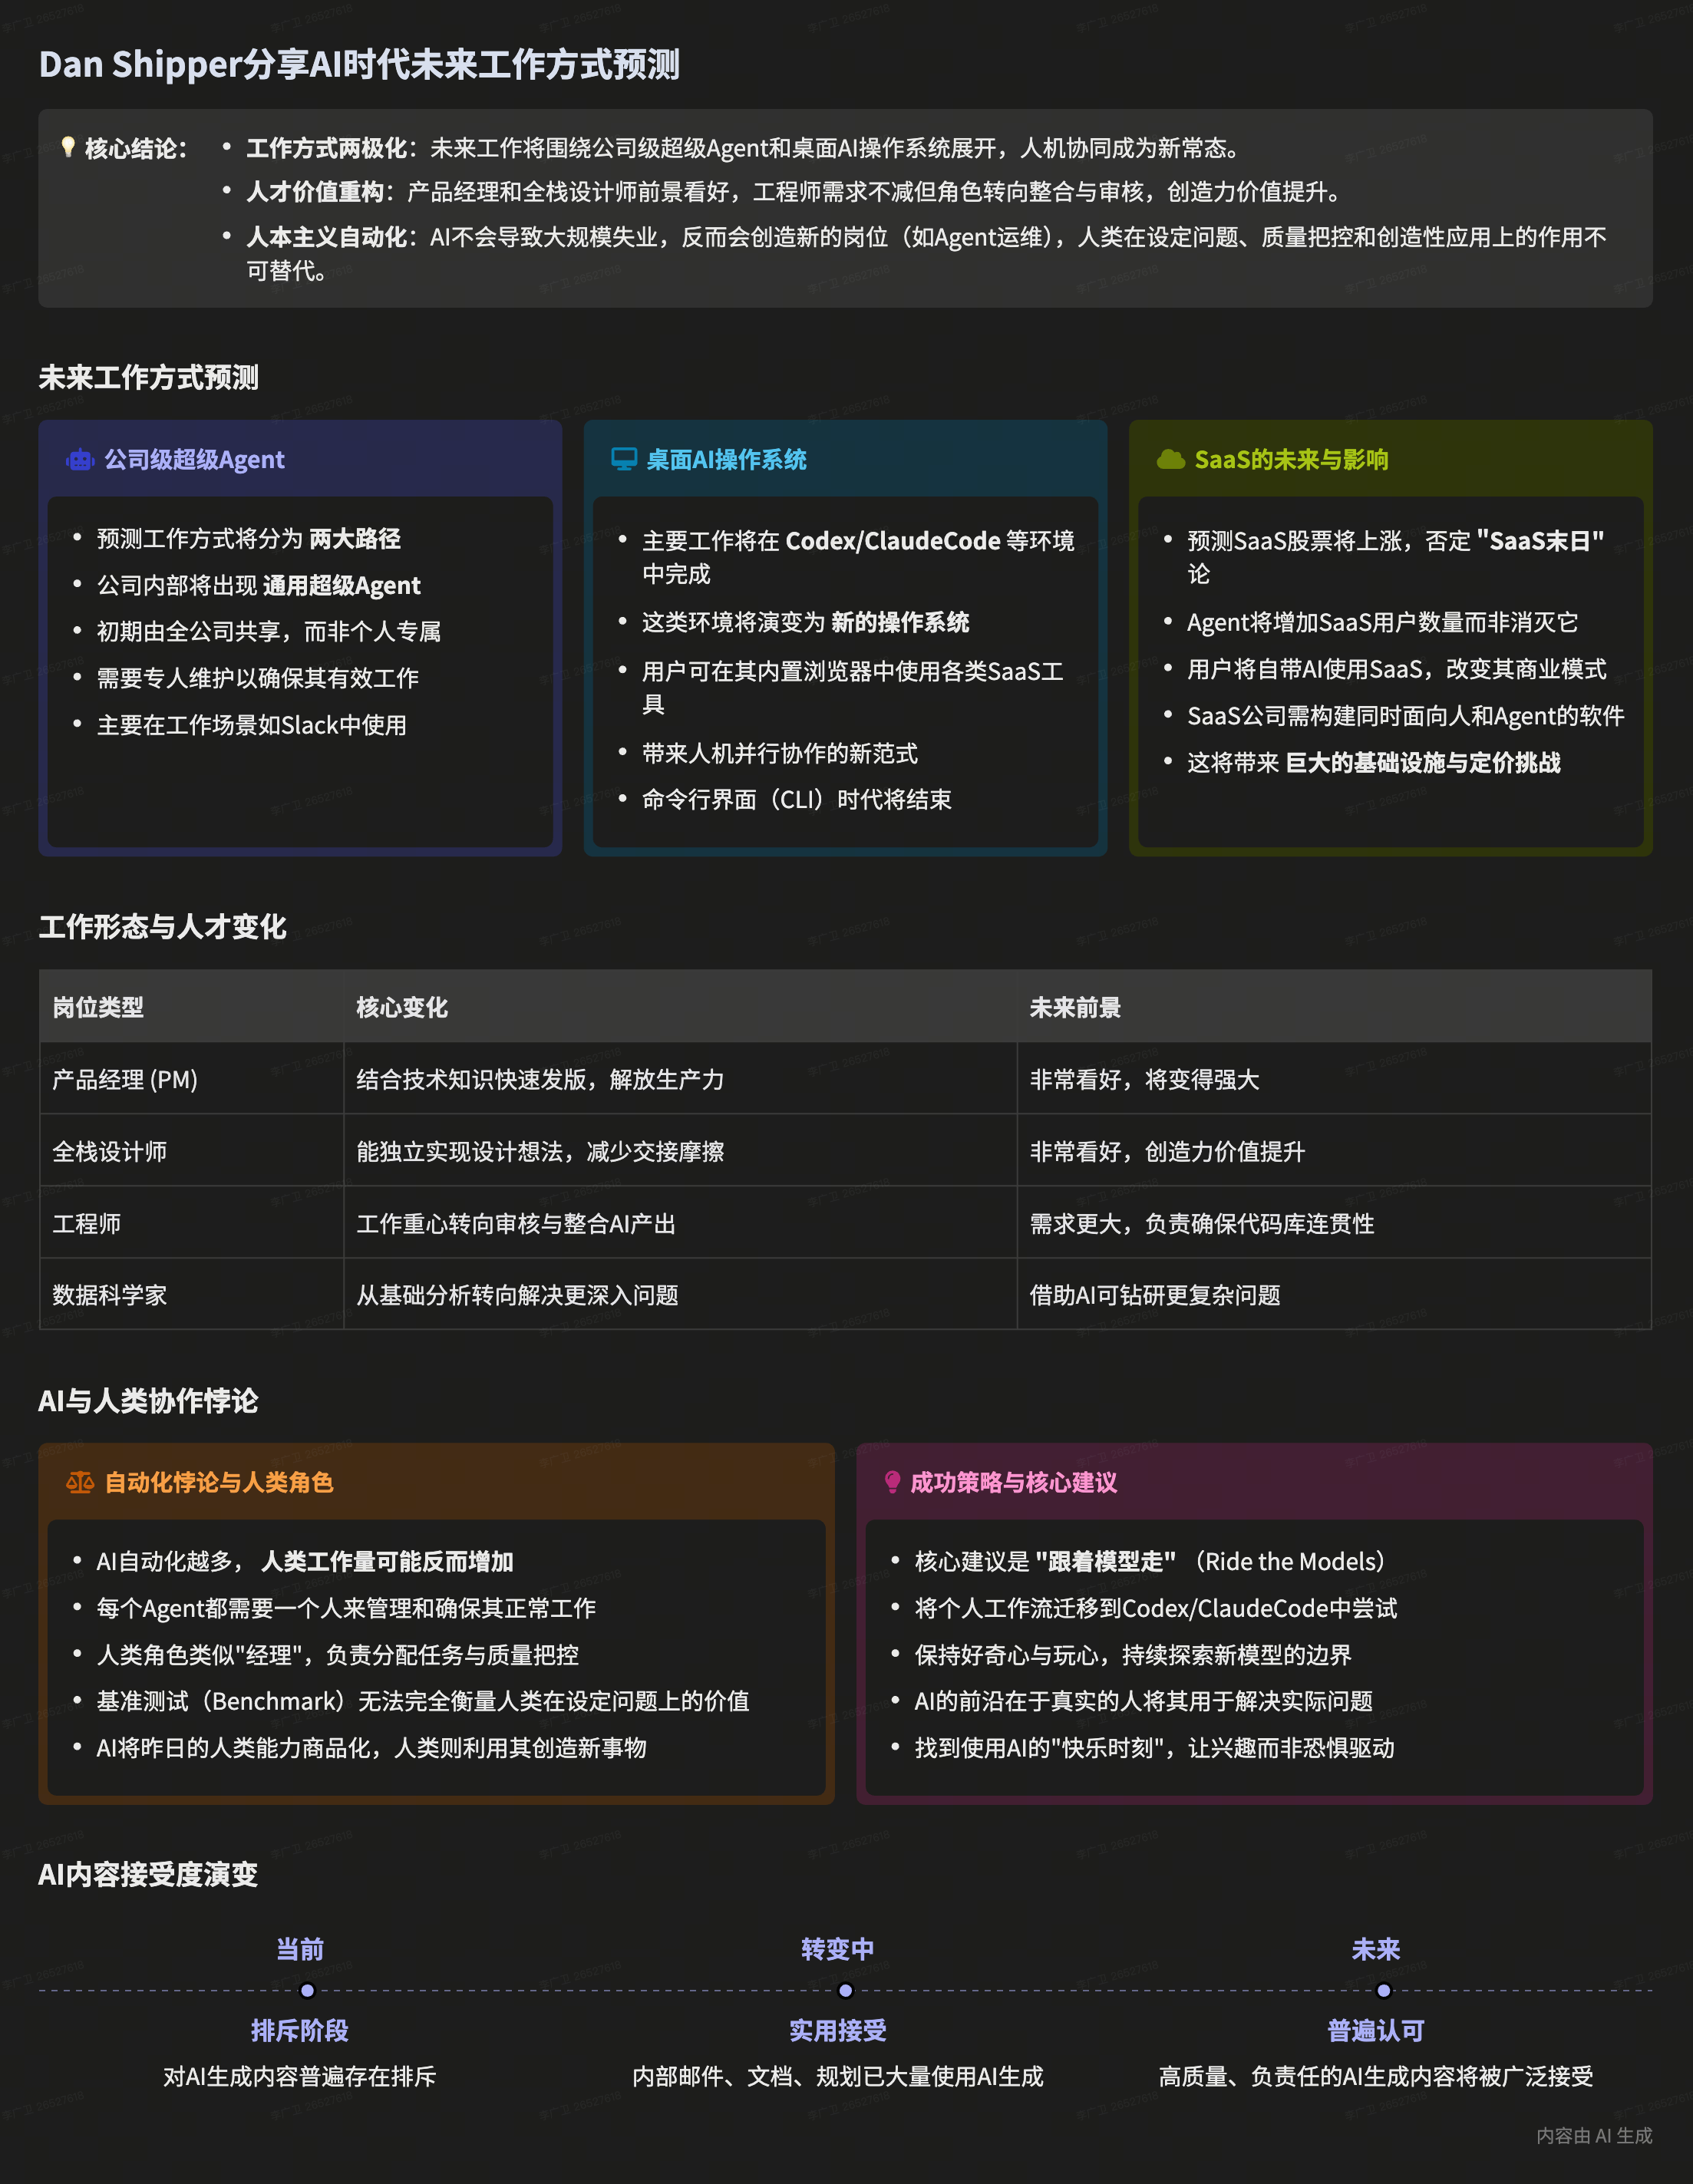1693x2184 pixels.
Task: Click the section heading "未来工作方式预测"
Action: pos(149,378)
